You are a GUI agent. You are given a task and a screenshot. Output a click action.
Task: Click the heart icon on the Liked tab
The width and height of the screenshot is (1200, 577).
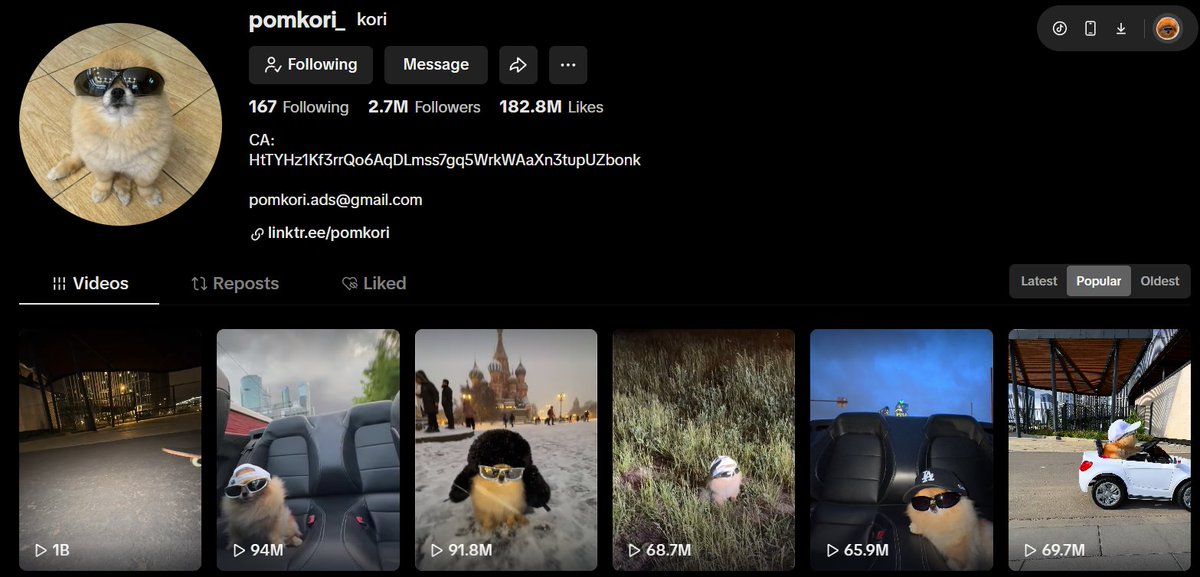point(350,283)
